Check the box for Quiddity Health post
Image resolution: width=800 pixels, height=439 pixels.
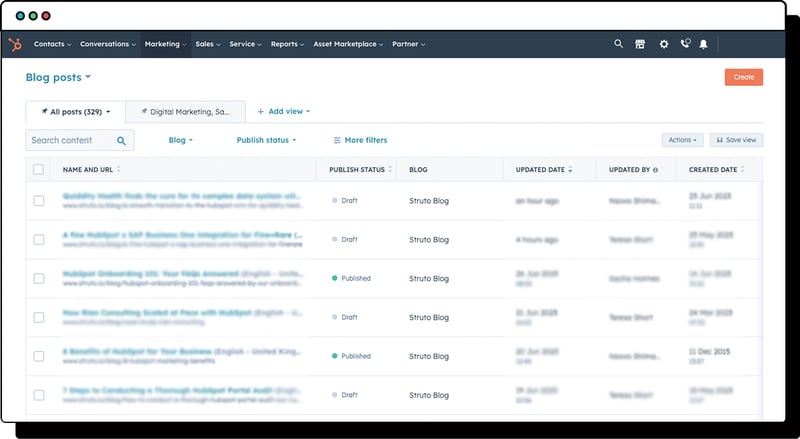click(x=39, y=201)
